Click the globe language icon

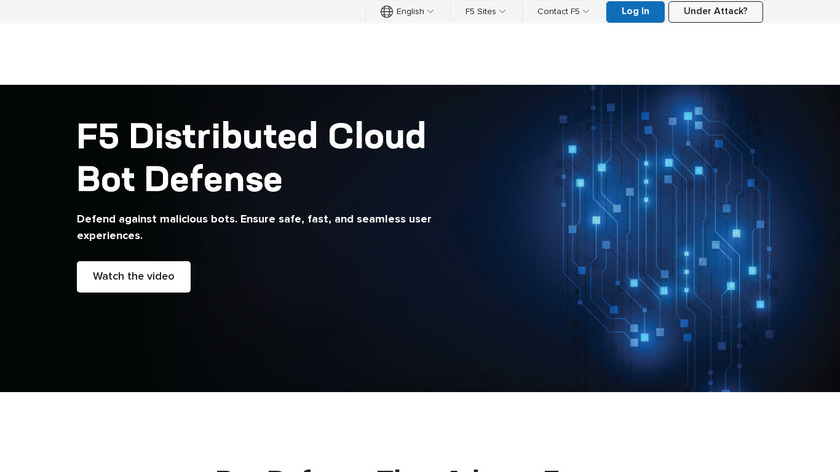click(386, 11)
